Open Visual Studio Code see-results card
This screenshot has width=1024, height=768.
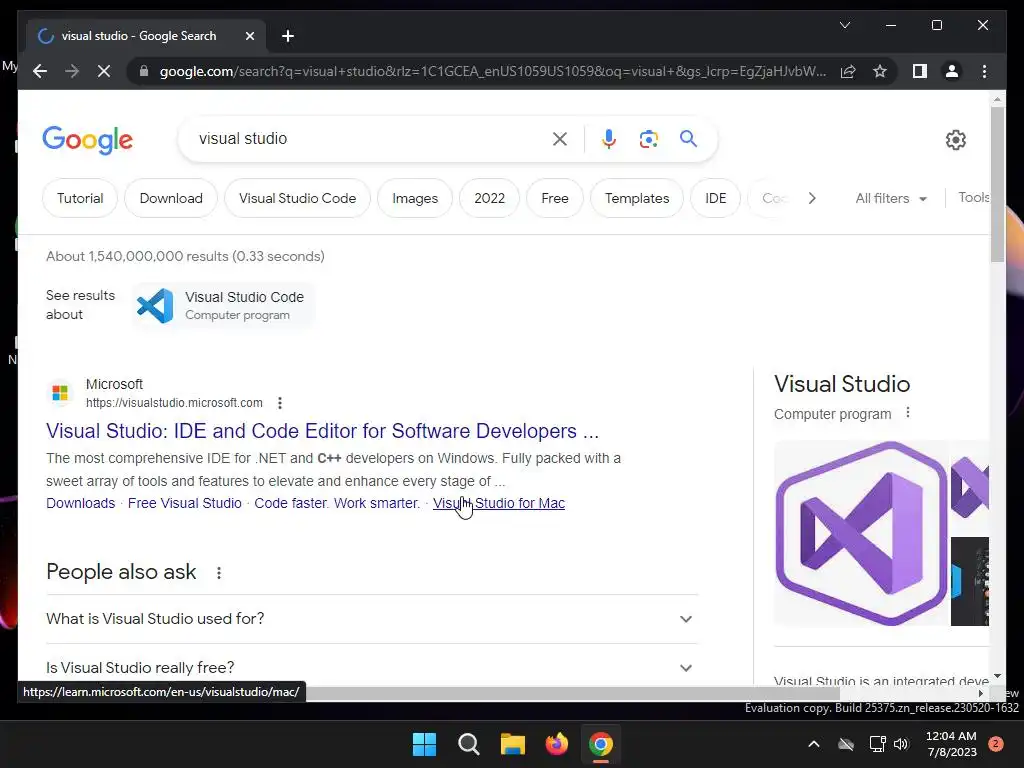tap(223, 306)
